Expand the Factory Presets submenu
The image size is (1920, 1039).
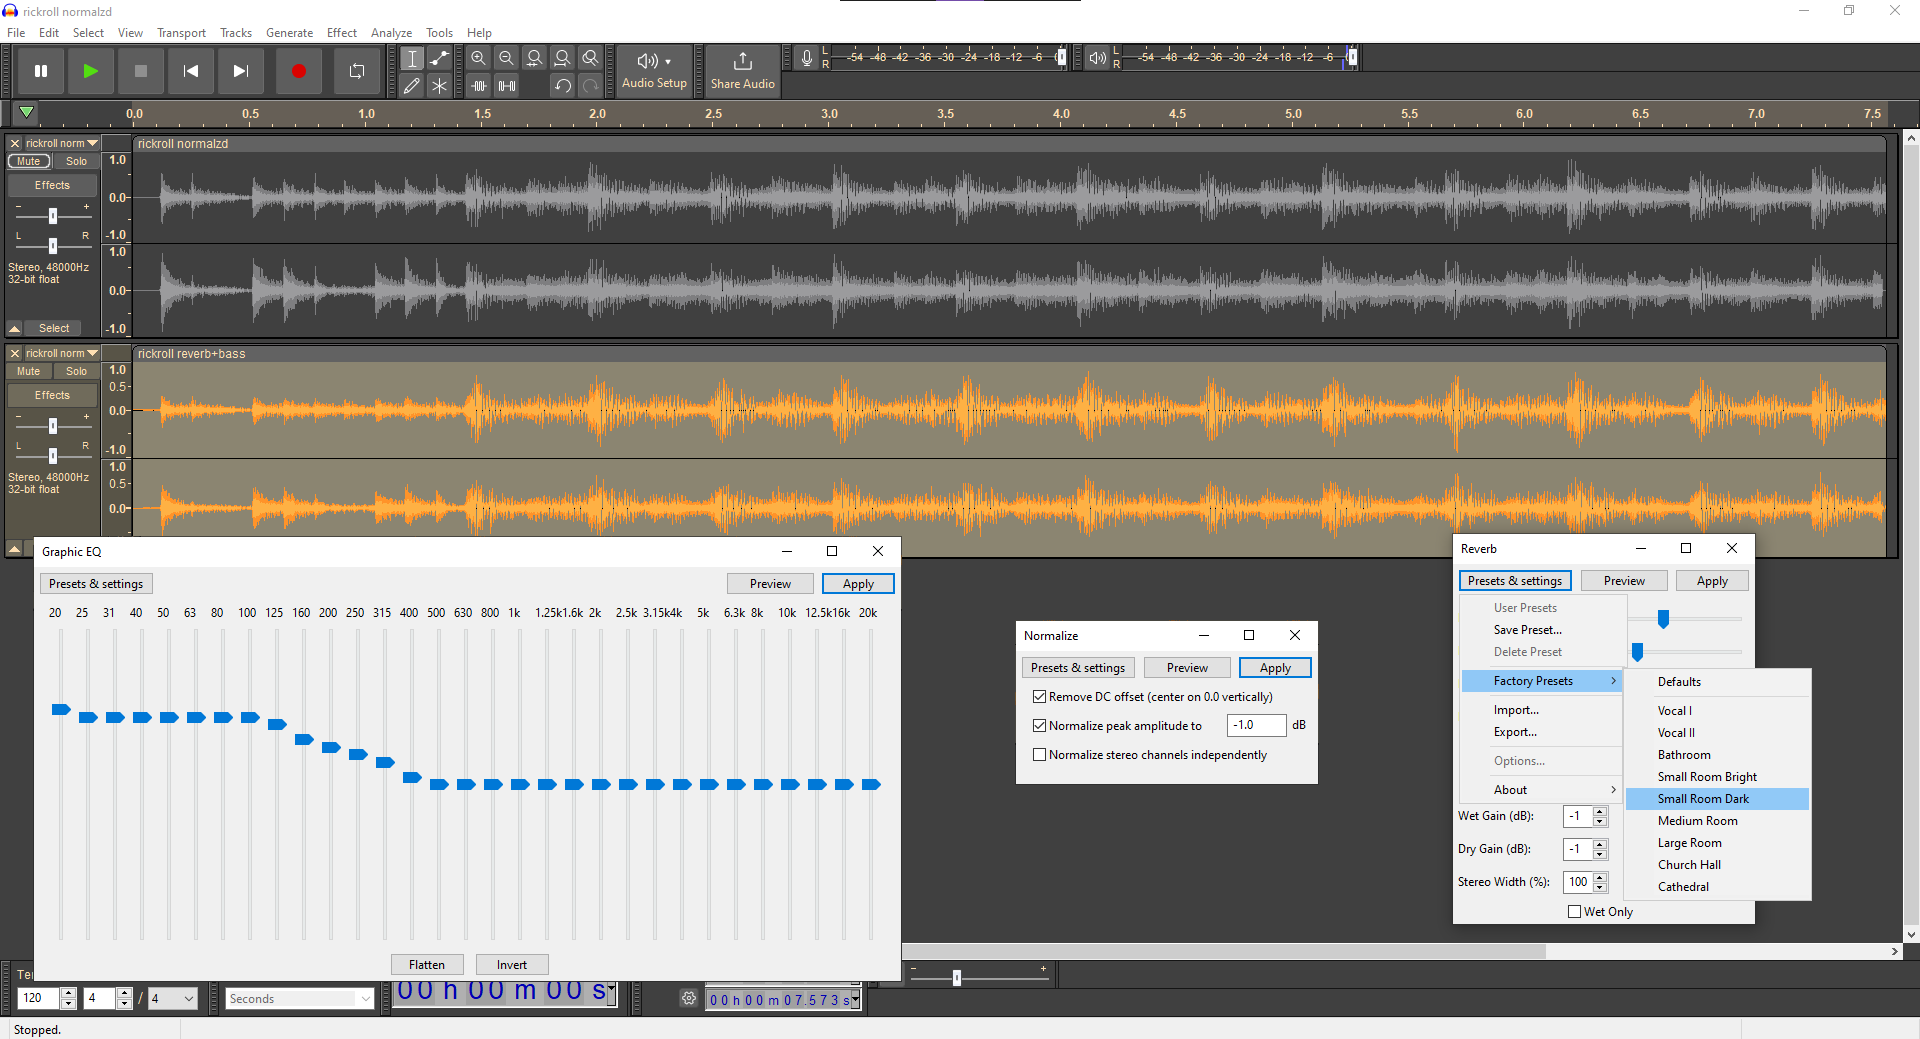click(1542, 681)
